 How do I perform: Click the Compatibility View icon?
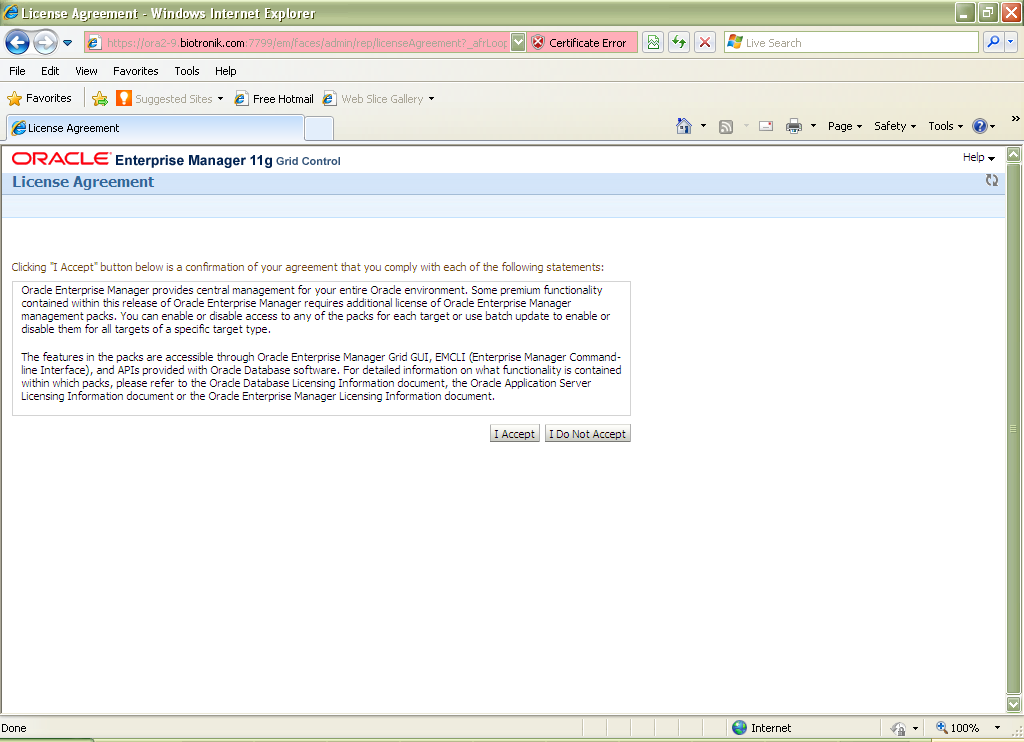pyautogui.click(x=653, y=43)
